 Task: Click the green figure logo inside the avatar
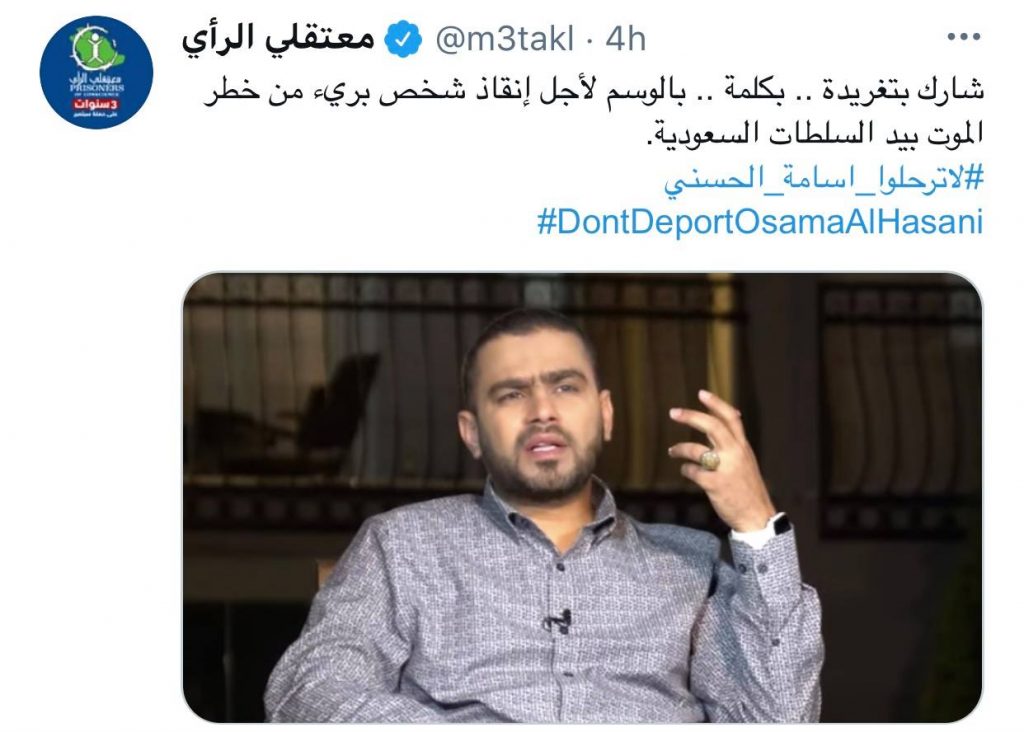[x=96, y=49]
